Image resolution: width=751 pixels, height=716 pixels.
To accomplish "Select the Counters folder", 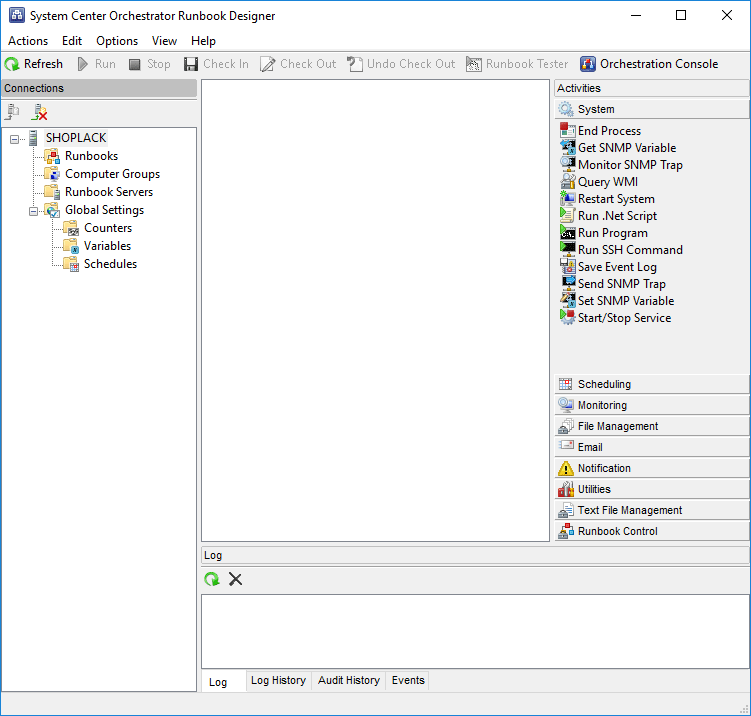I will pyautogui.click(x=108, y=228).
